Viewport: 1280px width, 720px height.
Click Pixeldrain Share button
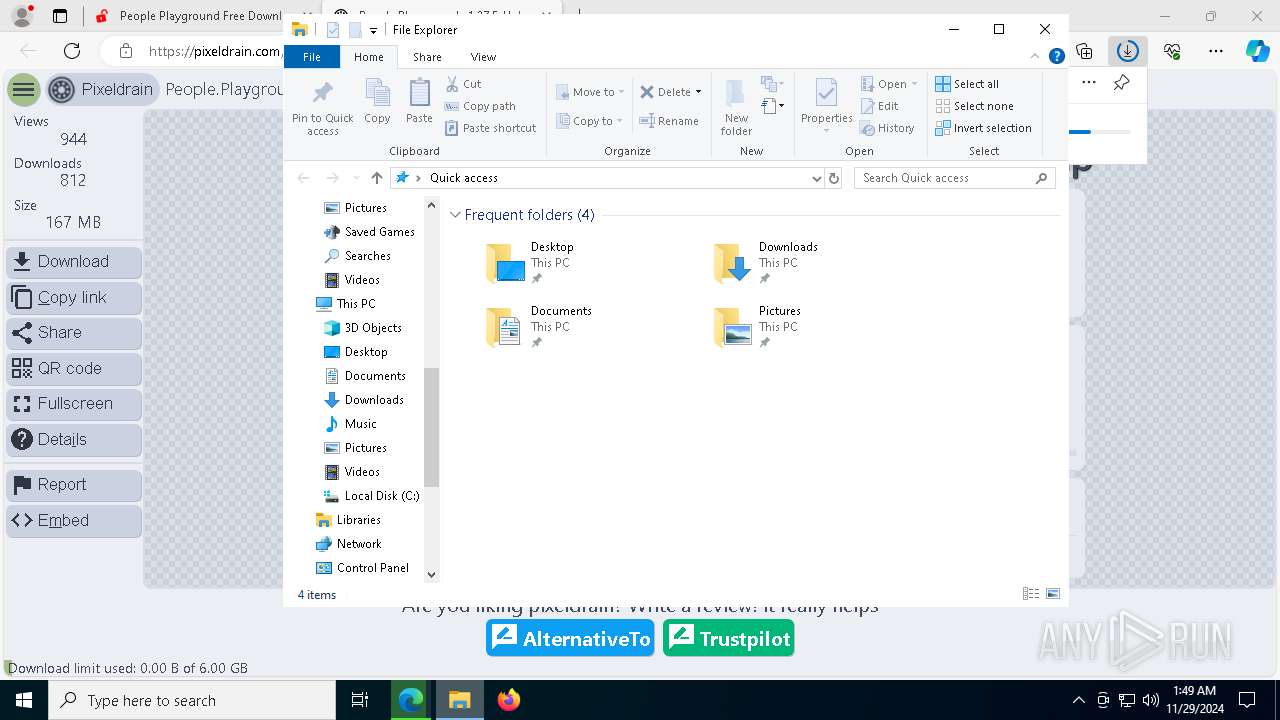(74, 333)
